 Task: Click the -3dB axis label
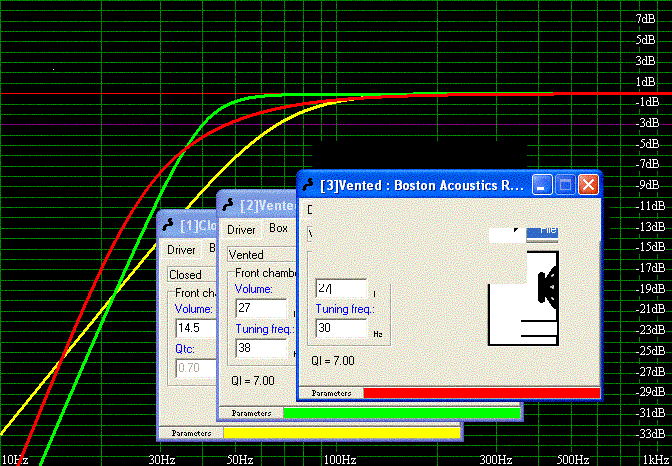[x=646, y=123]
